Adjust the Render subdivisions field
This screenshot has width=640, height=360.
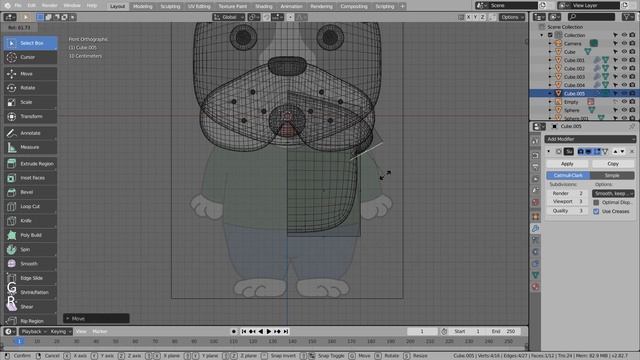(x=567, y=193)
